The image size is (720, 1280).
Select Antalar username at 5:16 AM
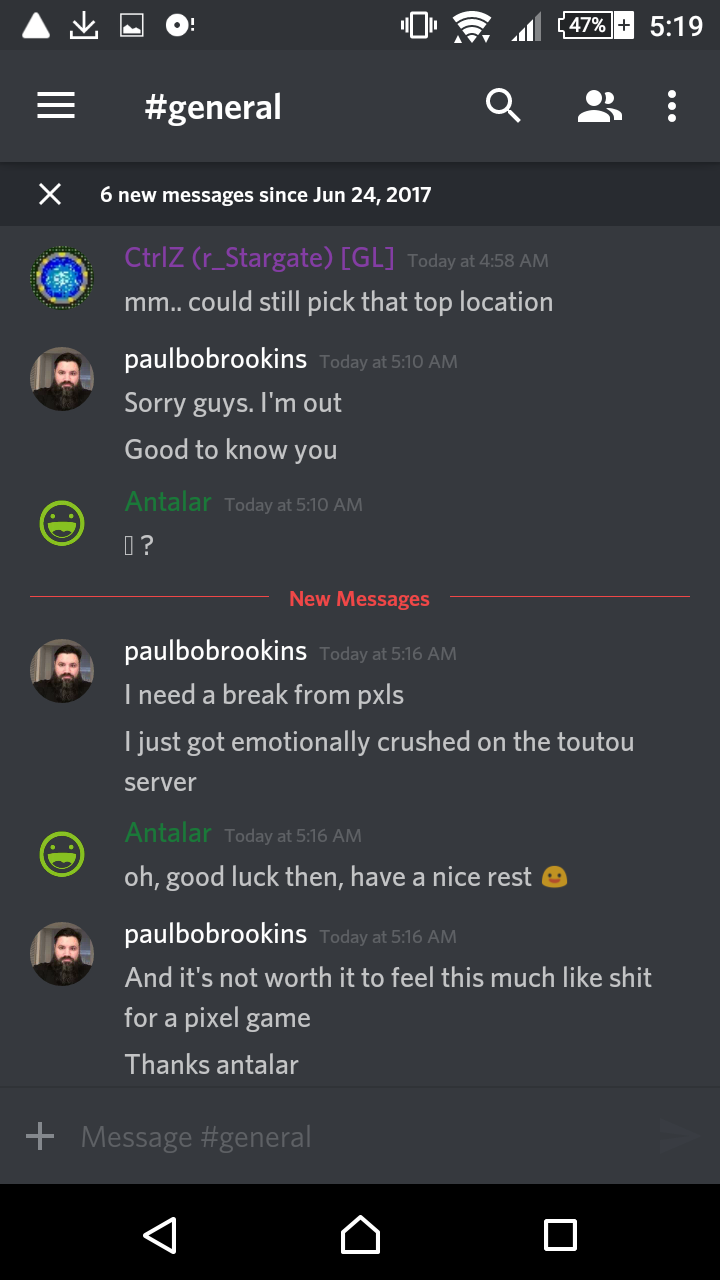pyautogui.click(x=168, y=833)
